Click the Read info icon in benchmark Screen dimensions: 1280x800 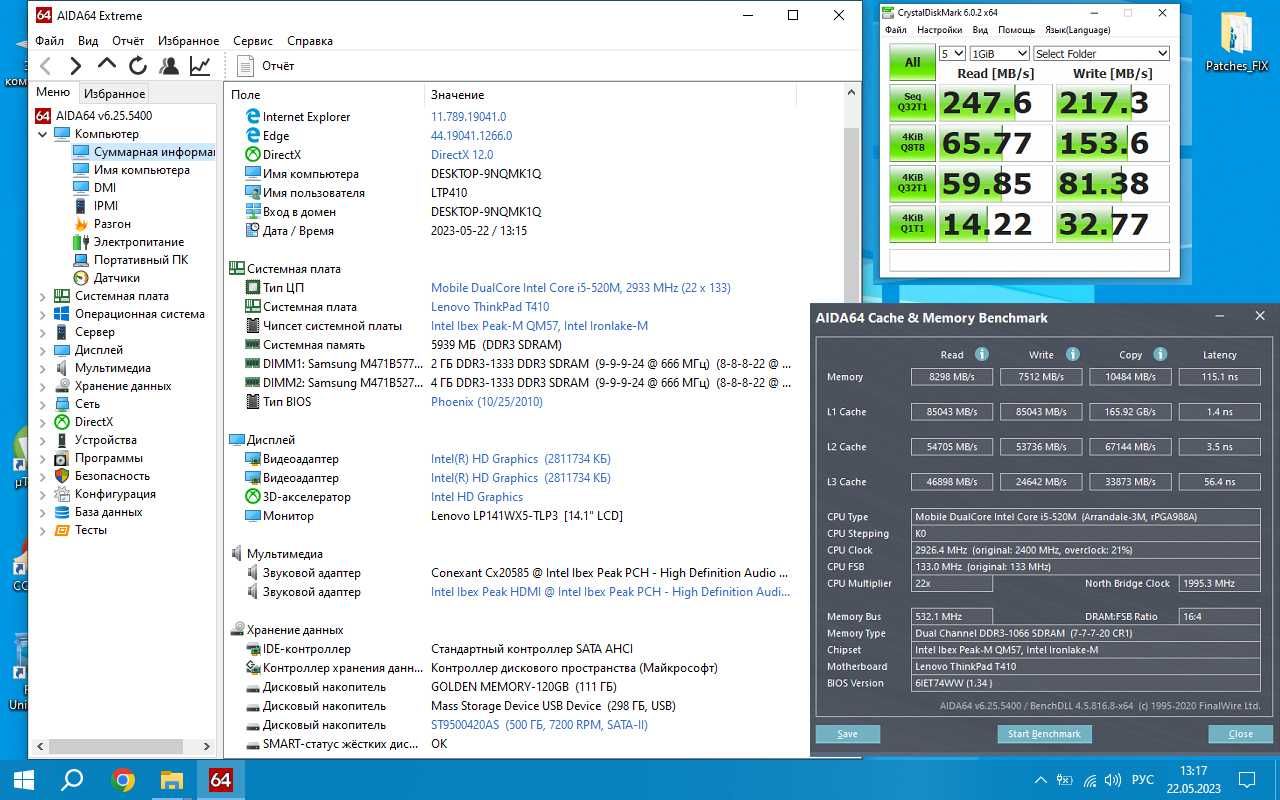coord(981,354)
